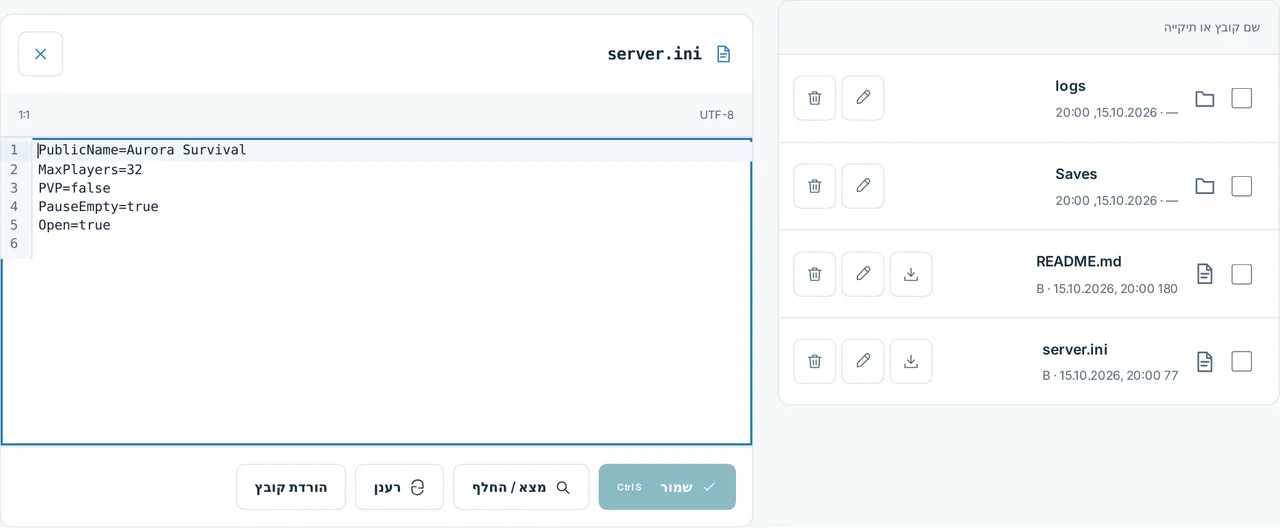This screenshot has height=528, width=1280.
Task: Tick the README.md checkbox
Action: [1242, 274]
